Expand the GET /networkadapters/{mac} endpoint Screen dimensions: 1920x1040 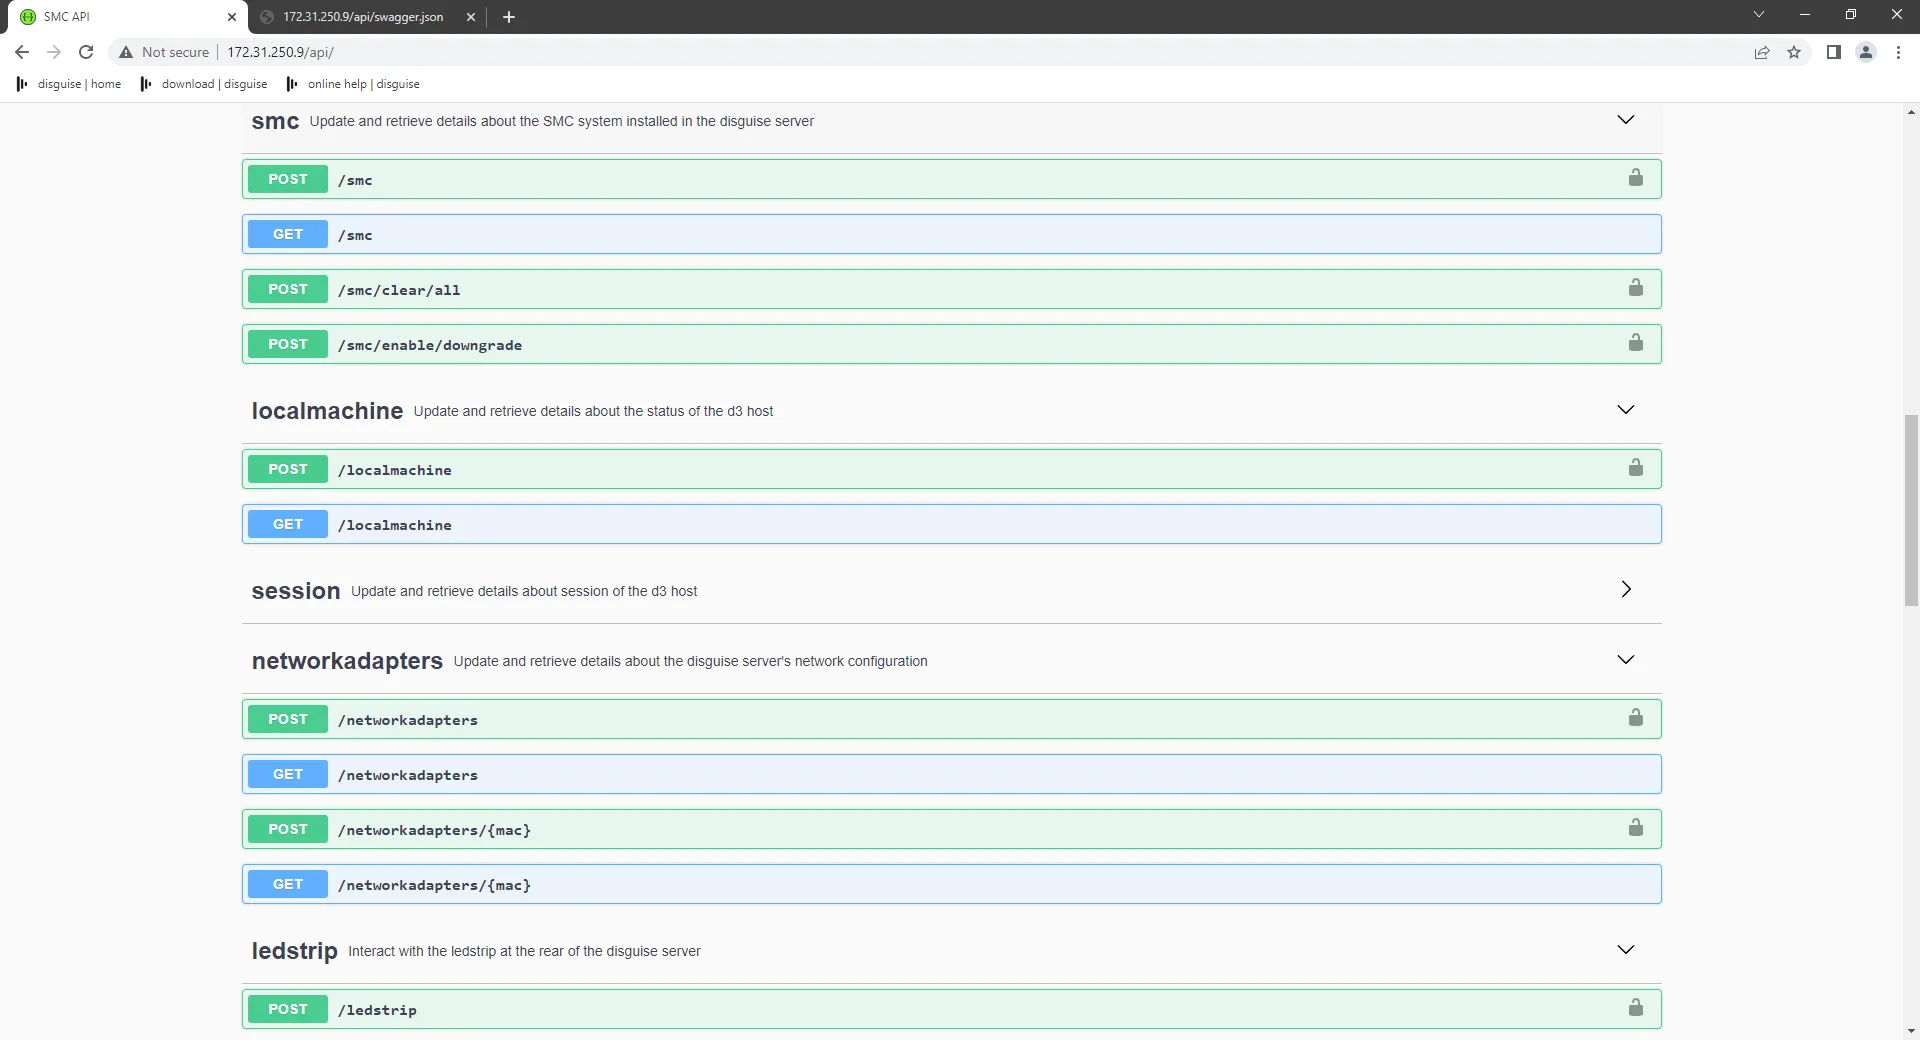coord(900,884)
